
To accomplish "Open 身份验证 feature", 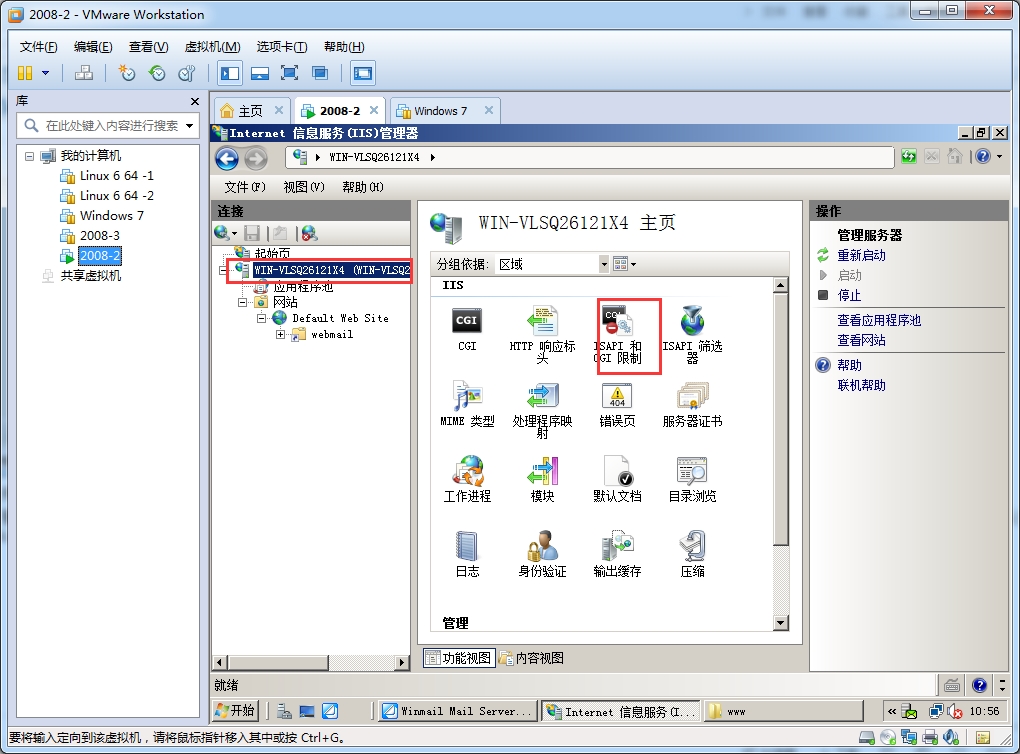I will 542,554.
